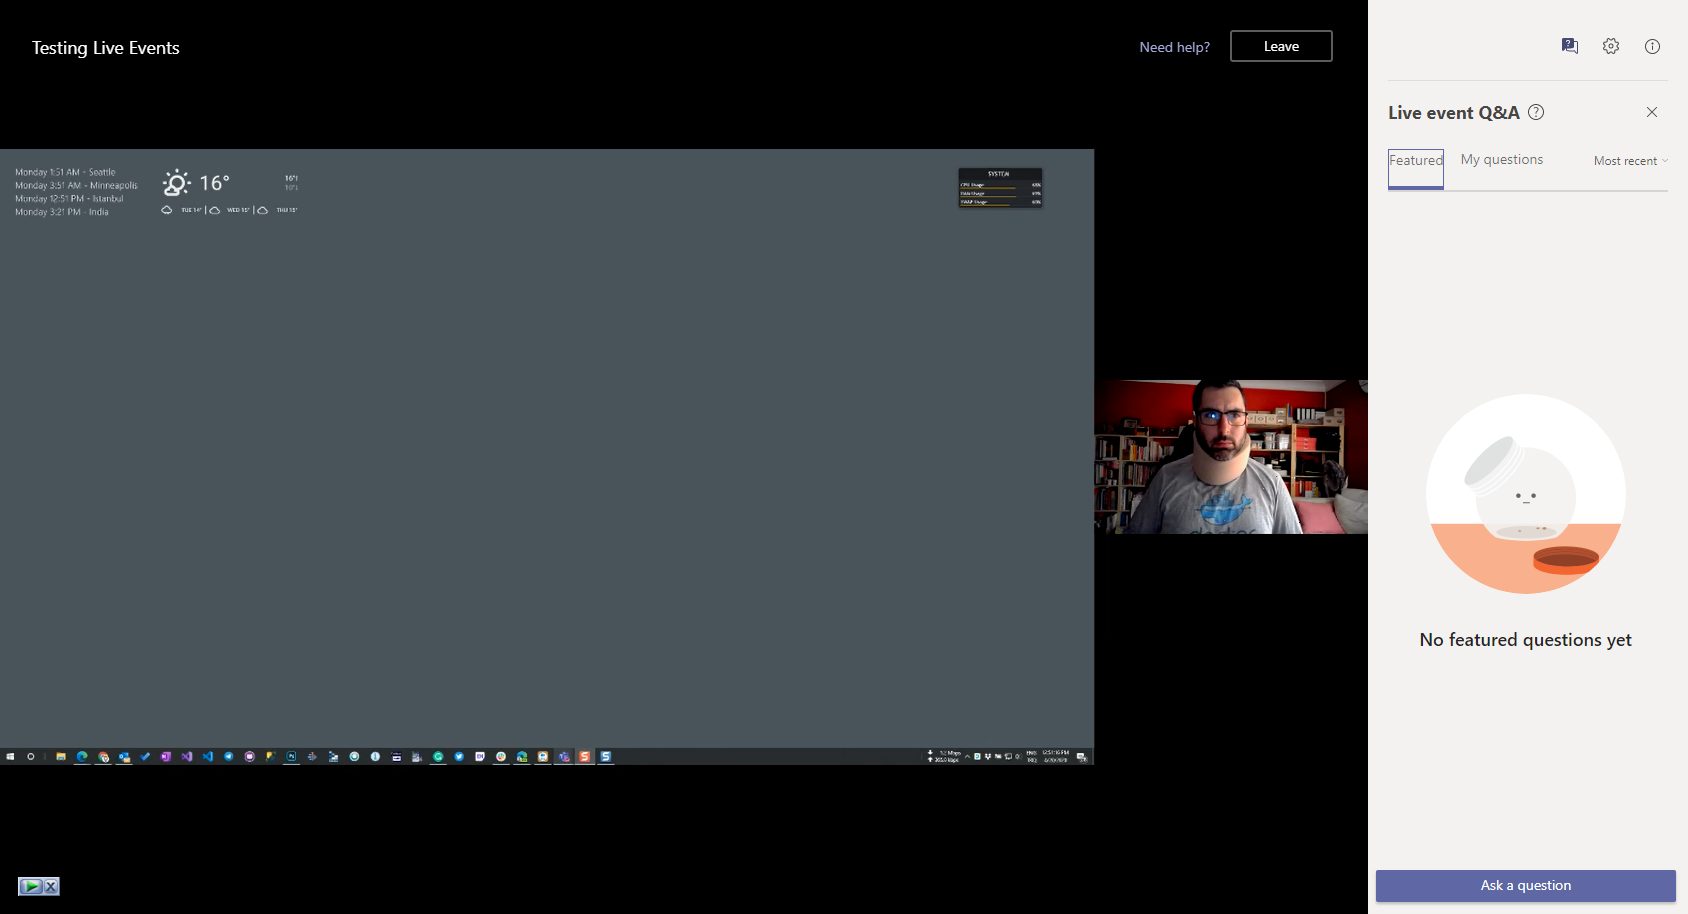The width and height of the screenshot is (1688, 914).
Task: Select the My questions tab
Action: pos(1501,160)
